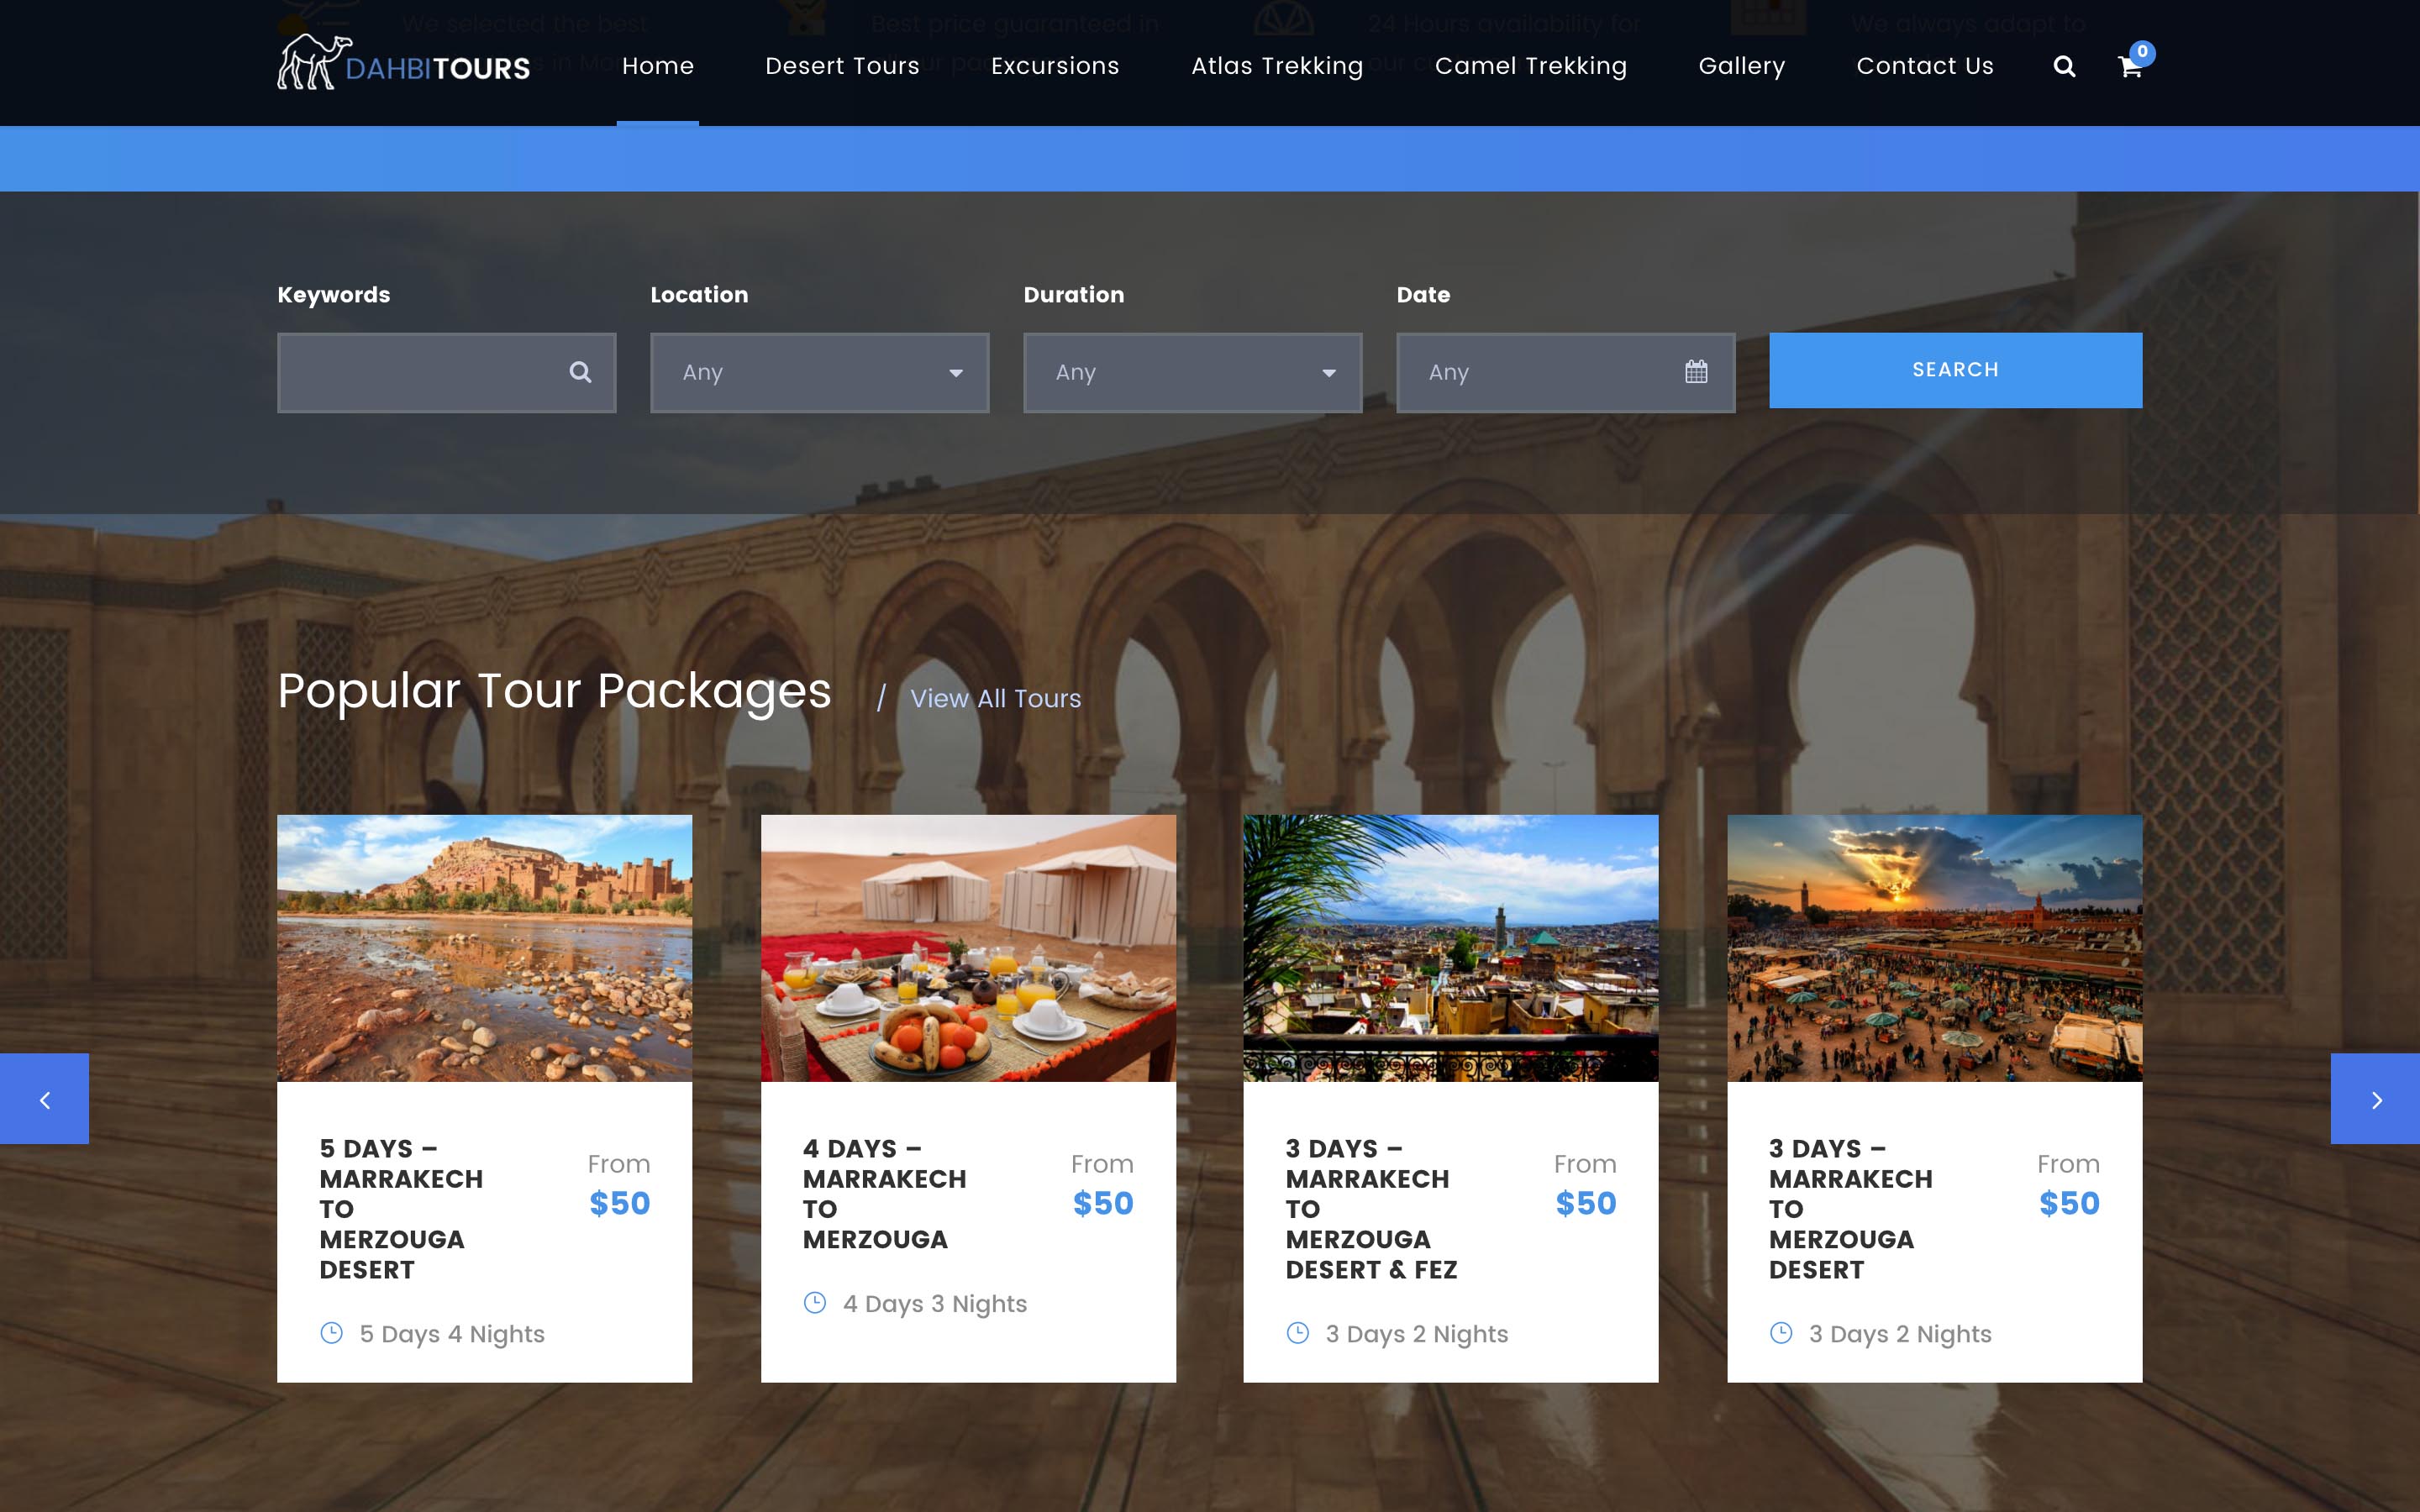Click the Keywords text input
Screen dimensions: 2420x1512
click(x=446, y=373)
